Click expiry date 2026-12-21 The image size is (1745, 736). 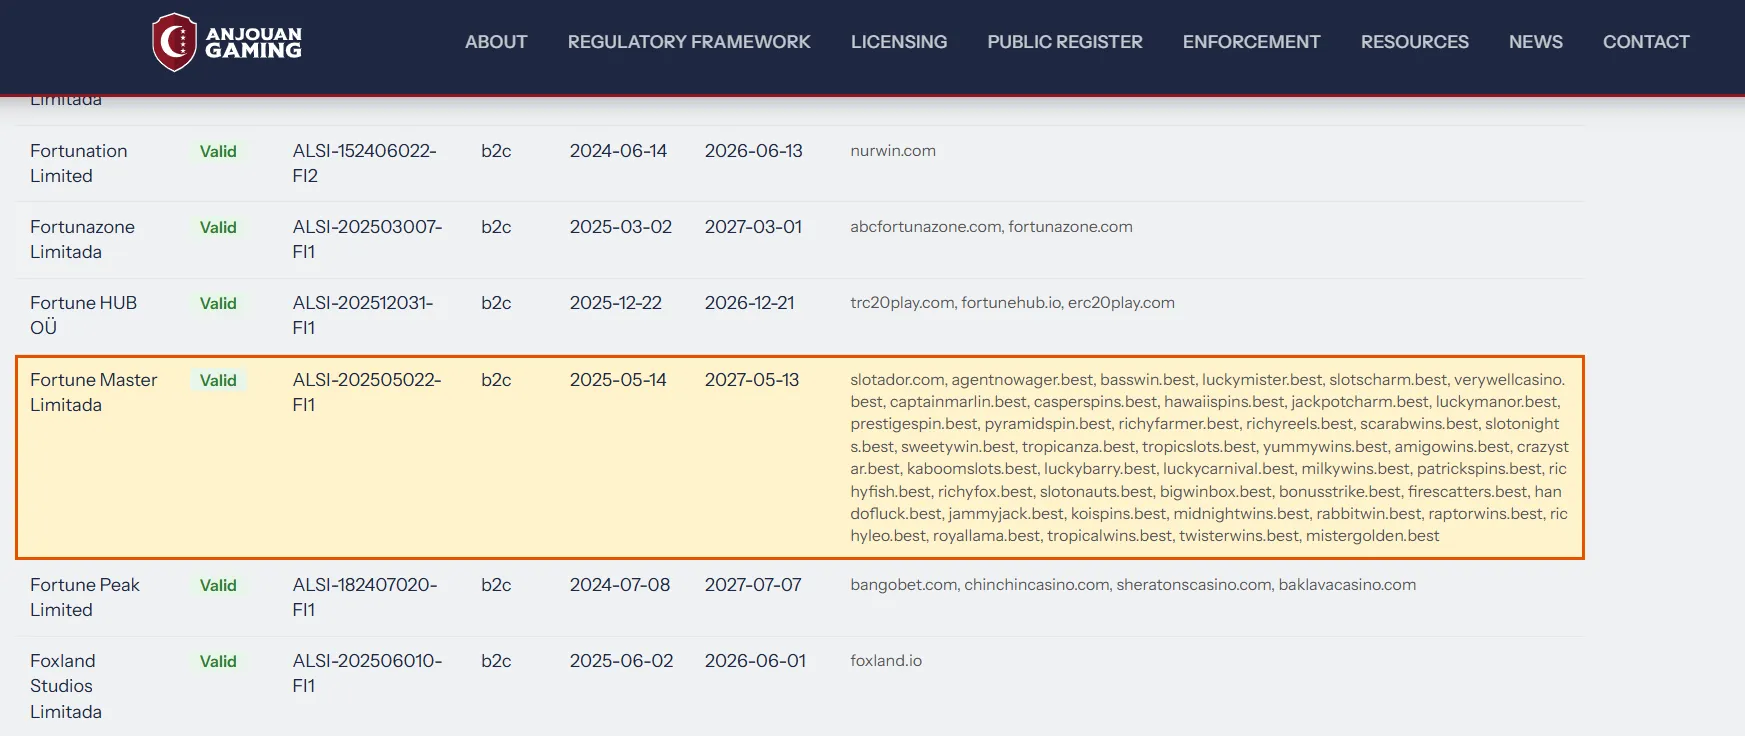click(750, 303)
